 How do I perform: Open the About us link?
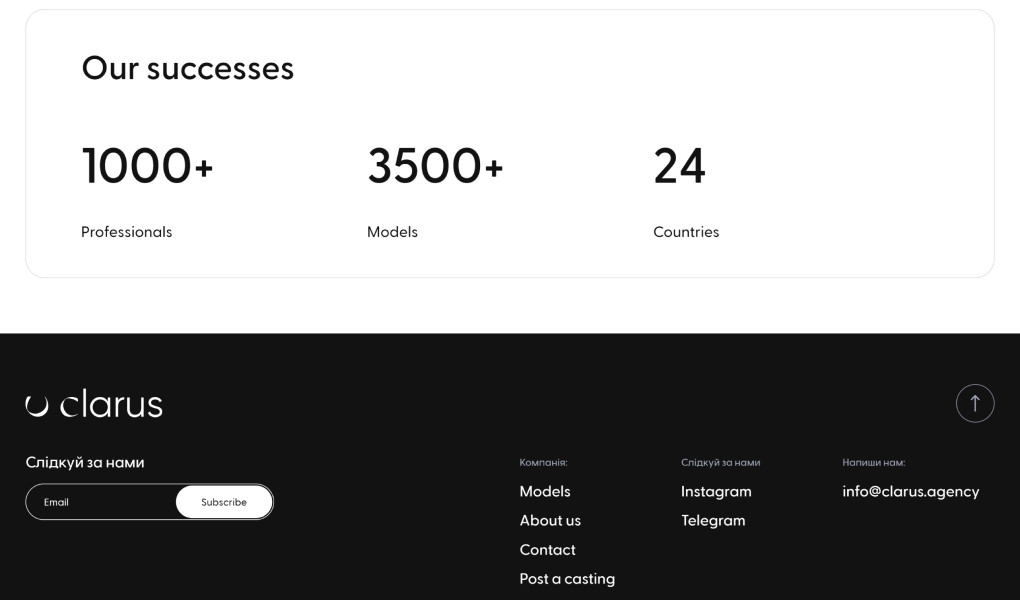[550, 521]
